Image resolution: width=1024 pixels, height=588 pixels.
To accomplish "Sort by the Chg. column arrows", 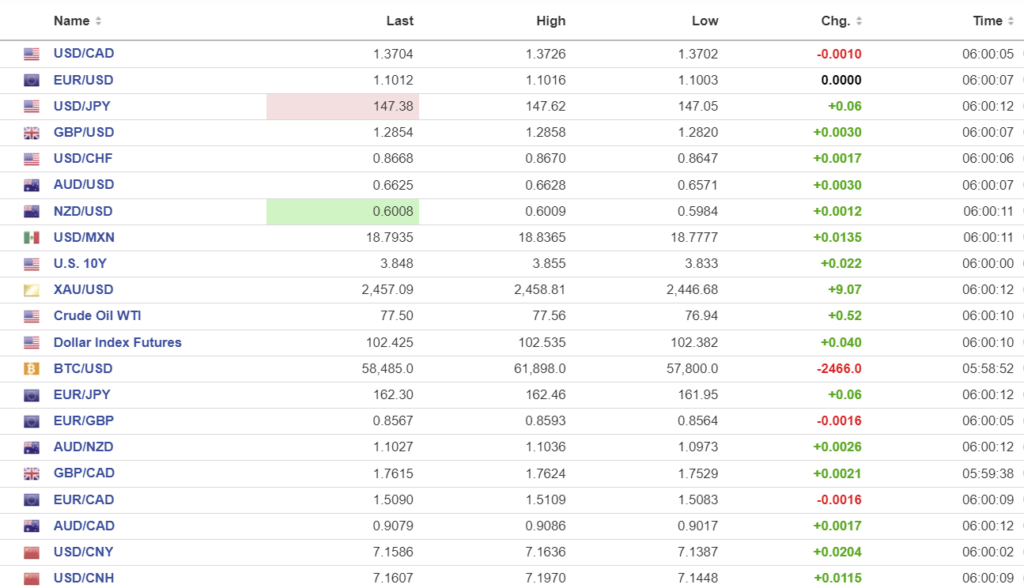I will pos(859,21).
